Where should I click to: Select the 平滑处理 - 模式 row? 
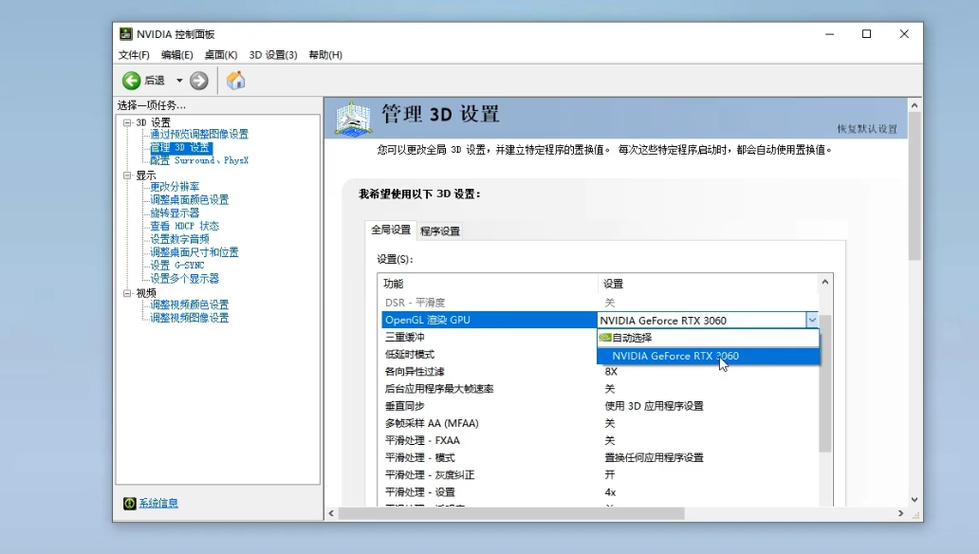pyautogui.click(x=601, y=458)
